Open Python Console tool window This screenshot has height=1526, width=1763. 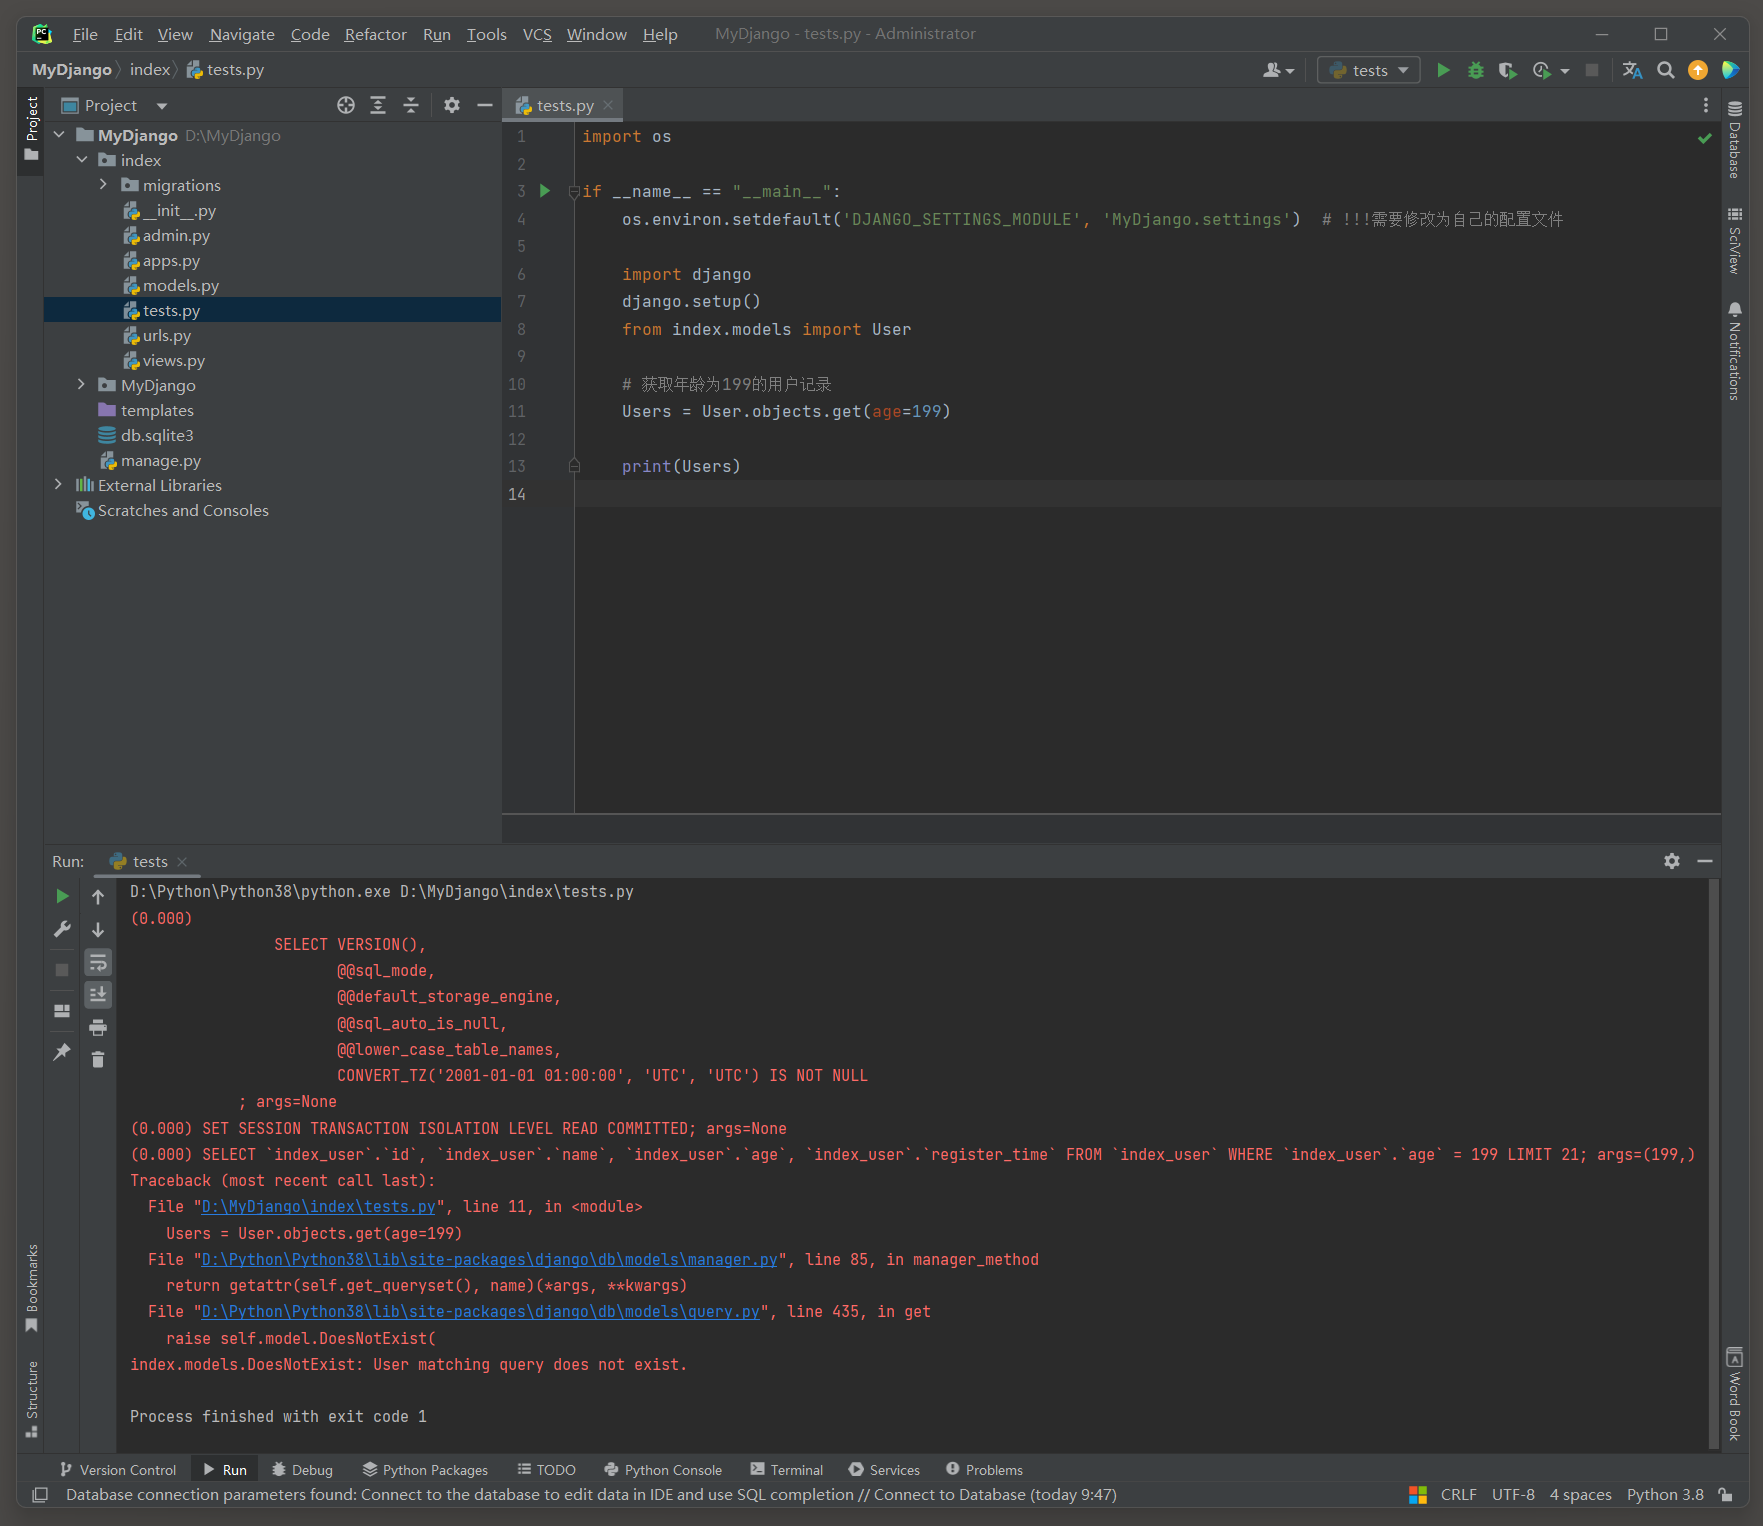(x=663, y=1470)
